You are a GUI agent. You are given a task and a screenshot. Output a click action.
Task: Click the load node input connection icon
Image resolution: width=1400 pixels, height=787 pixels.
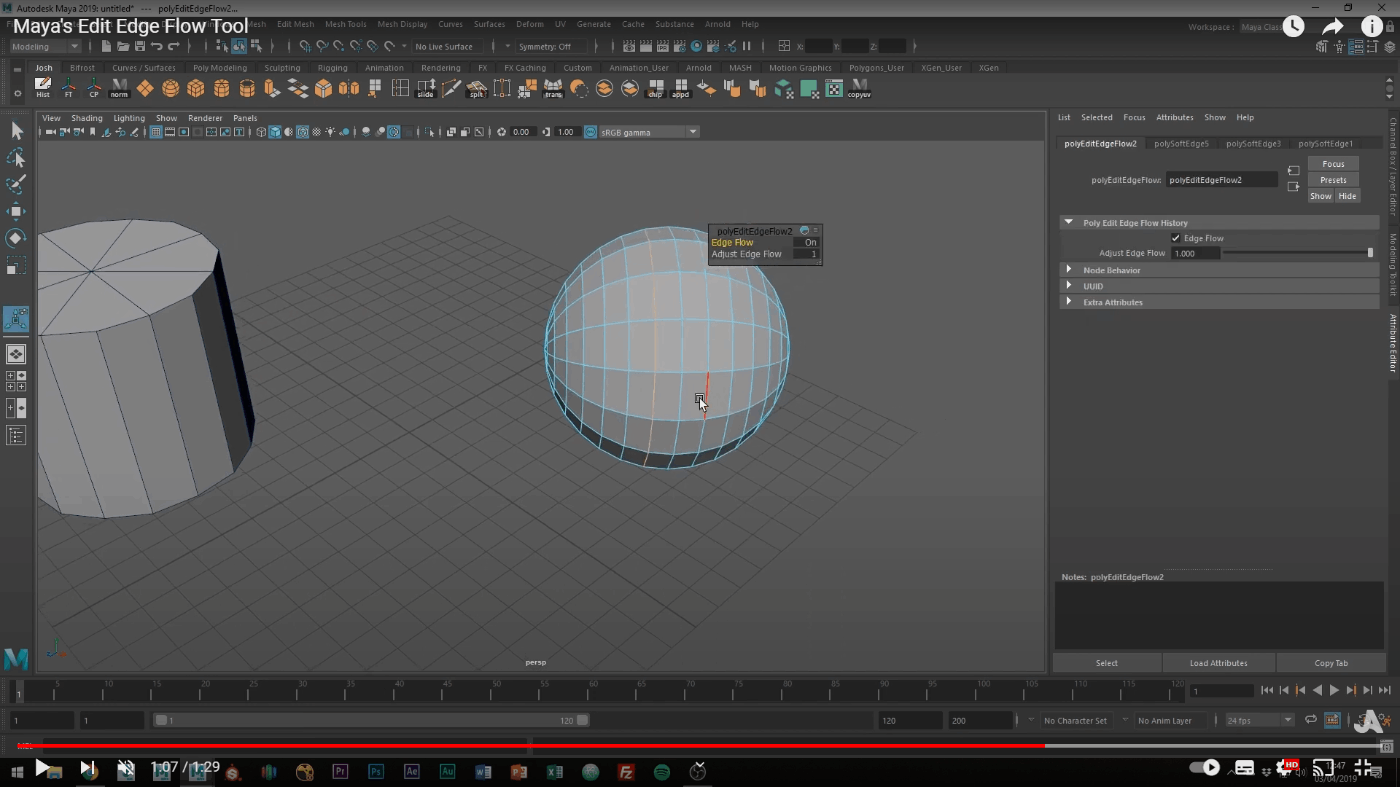click(x=1293, y=171)
